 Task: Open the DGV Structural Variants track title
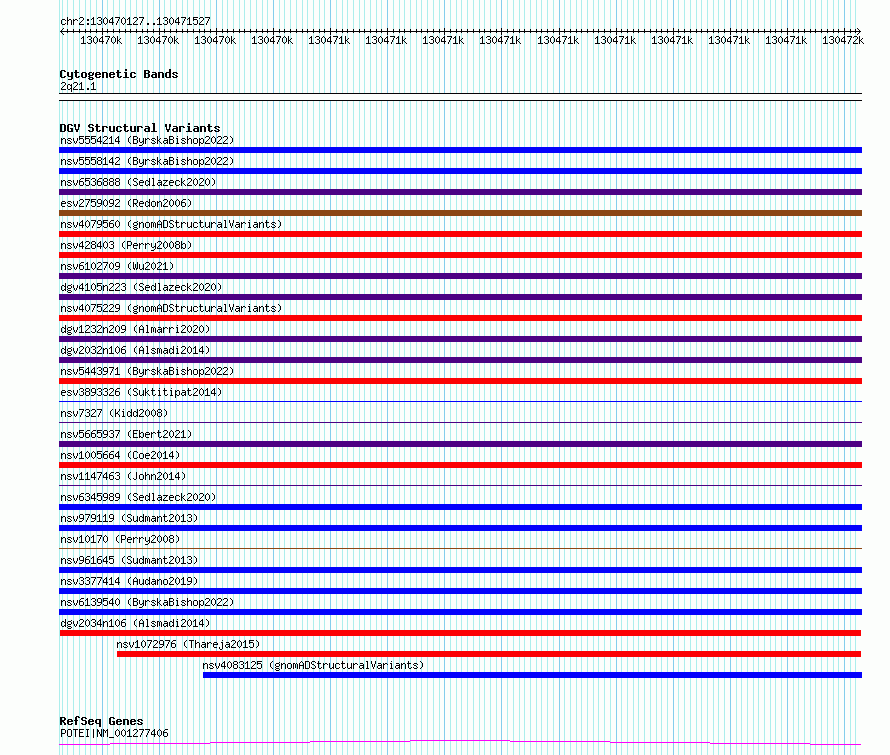[140, 128]
